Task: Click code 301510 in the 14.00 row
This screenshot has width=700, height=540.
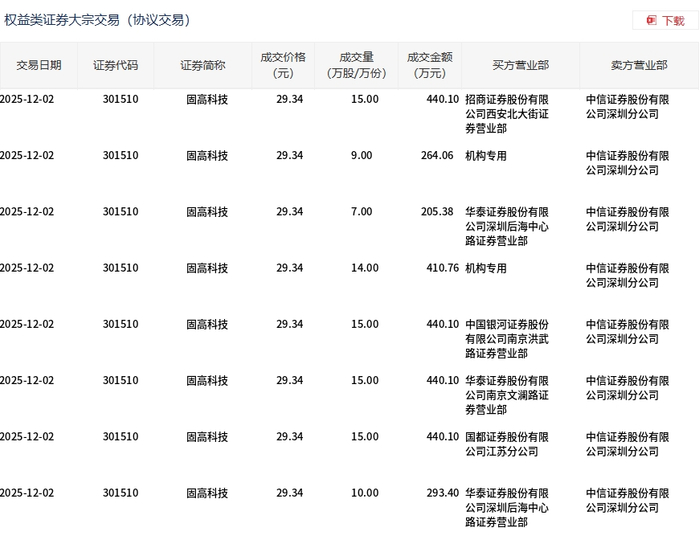Action: tap(121, 268)
